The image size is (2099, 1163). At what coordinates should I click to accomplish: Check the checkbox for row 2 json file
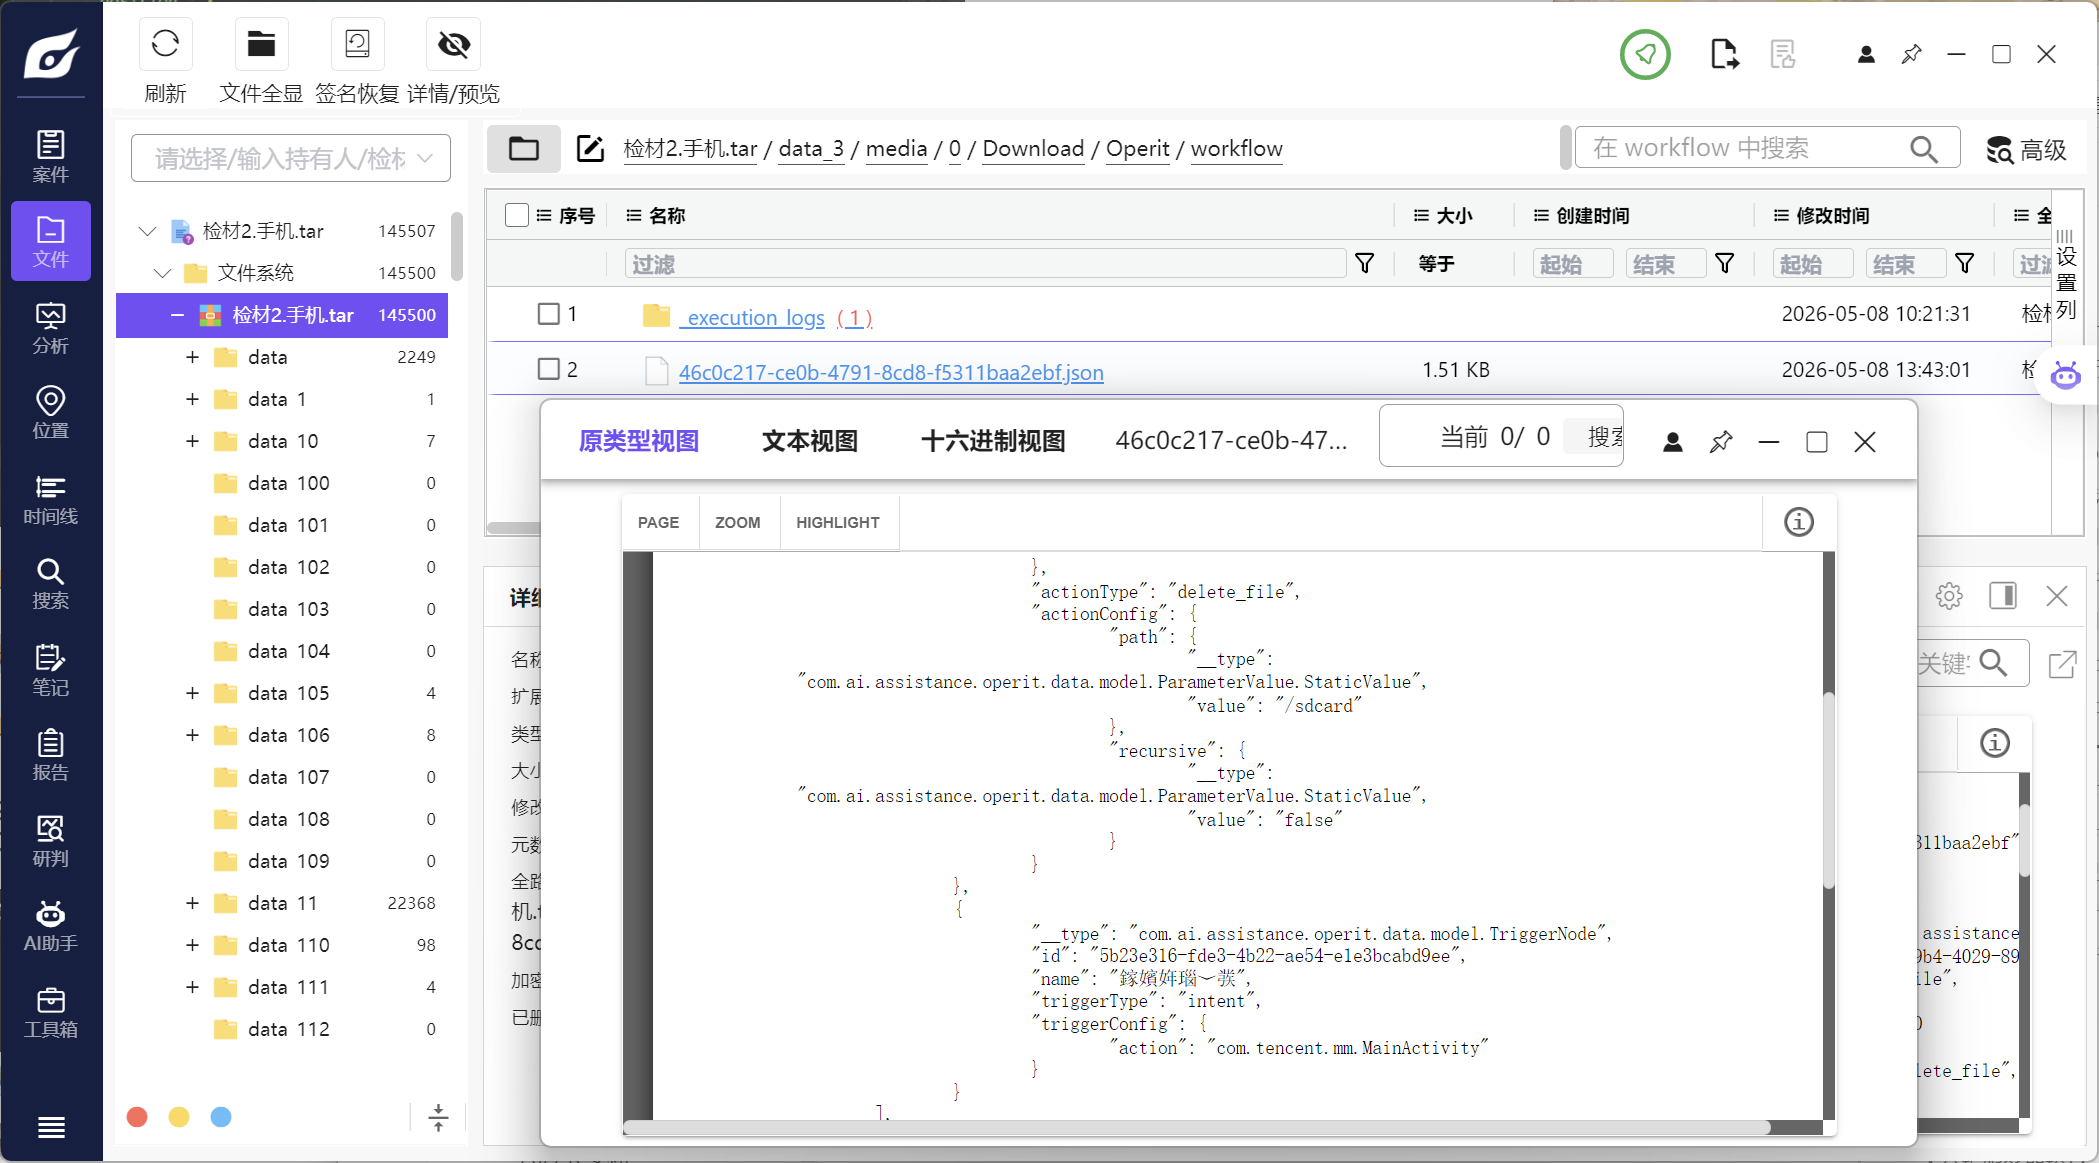coord(549,369)
